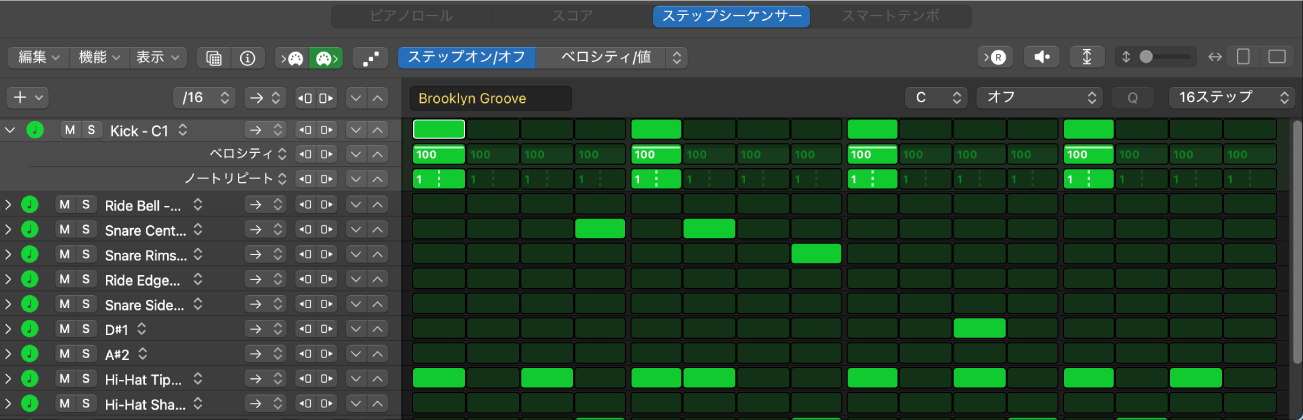The height and width of the screenshot is (420, 1303).
Task: Select wide step width icon
Action: click(x=1276, y=57)
